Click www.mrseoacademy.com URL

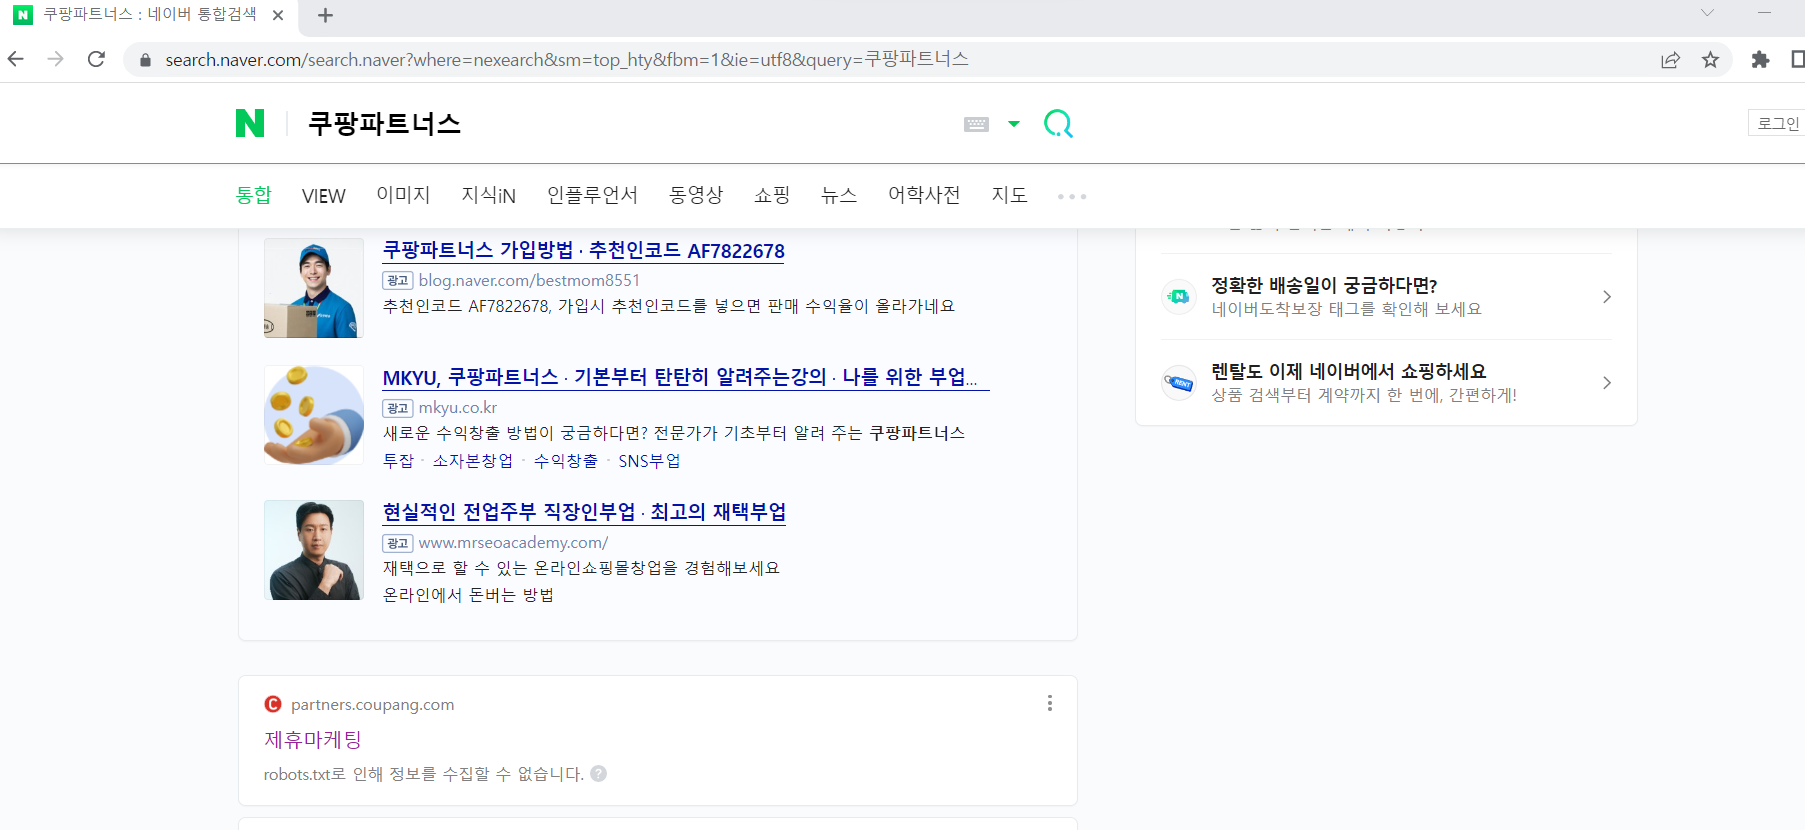[513, 542]
